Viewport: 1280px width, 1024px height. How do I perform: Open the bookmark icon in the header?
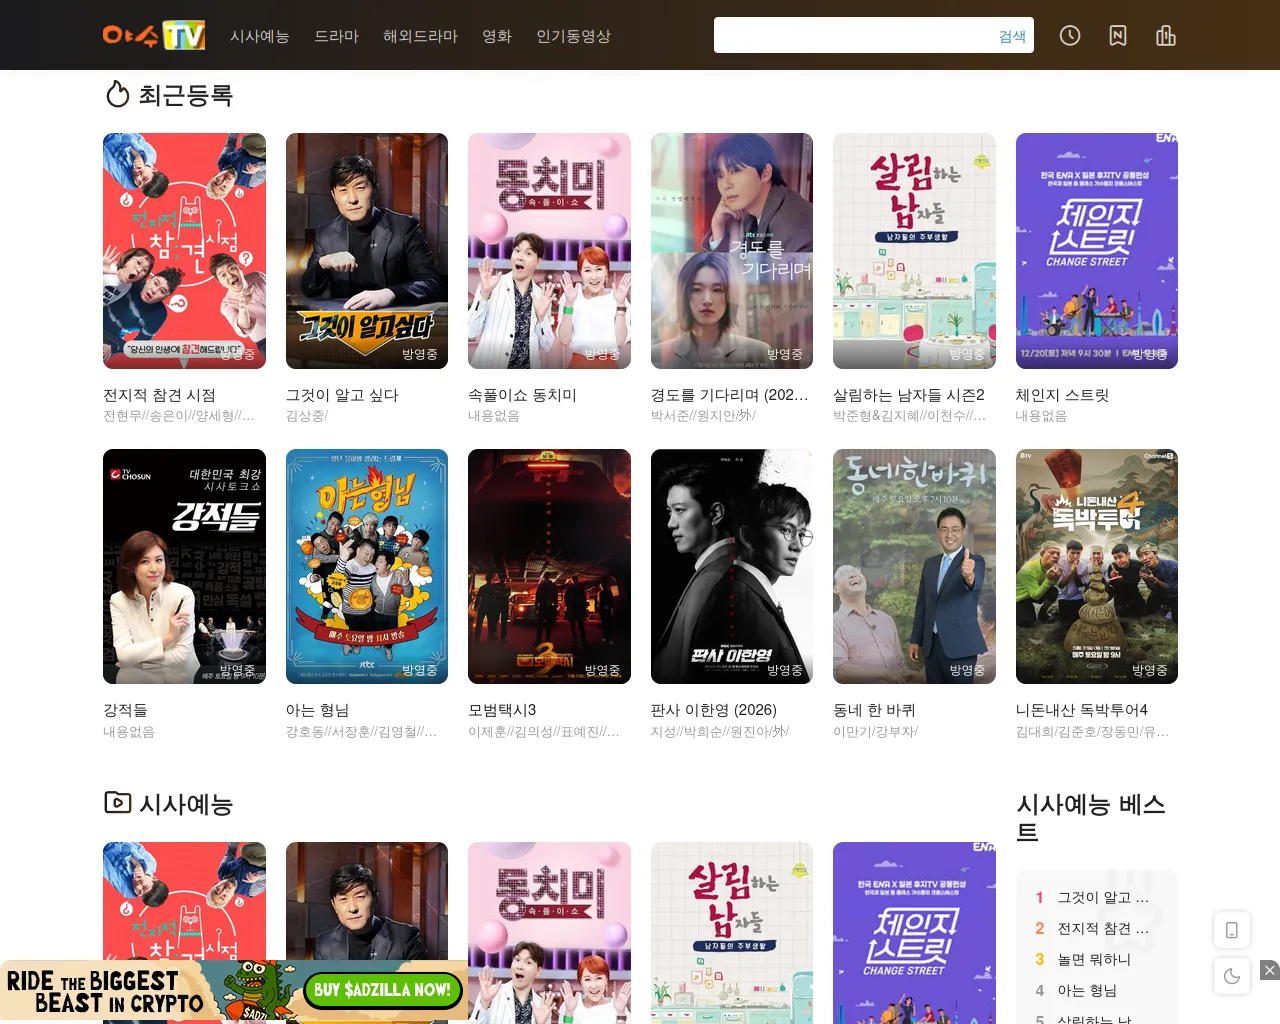pos(1118,36)
